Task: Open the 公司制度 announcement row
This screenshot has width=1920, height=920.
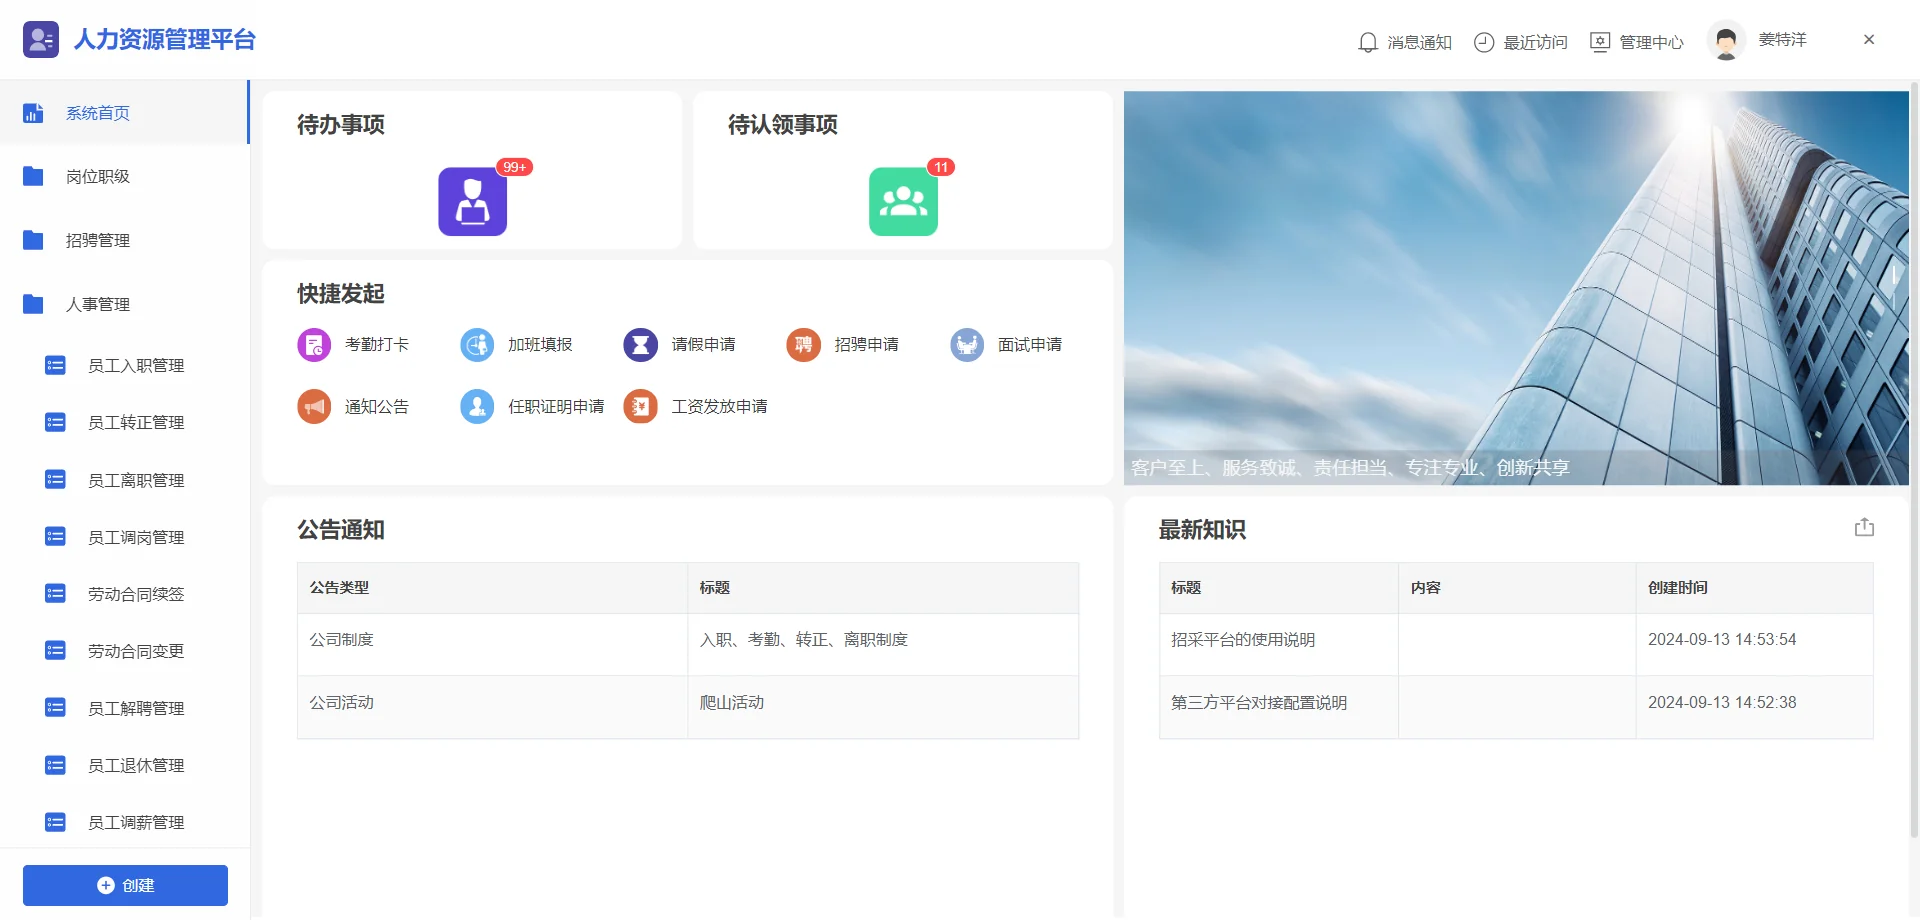Action: coord(688,644)
